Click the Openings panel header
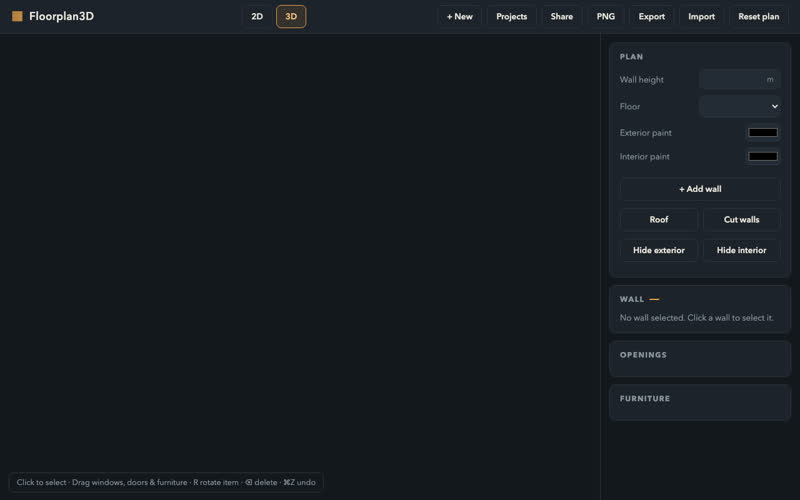Viewport: 800px width, 500px height. [x=643, y=355]
